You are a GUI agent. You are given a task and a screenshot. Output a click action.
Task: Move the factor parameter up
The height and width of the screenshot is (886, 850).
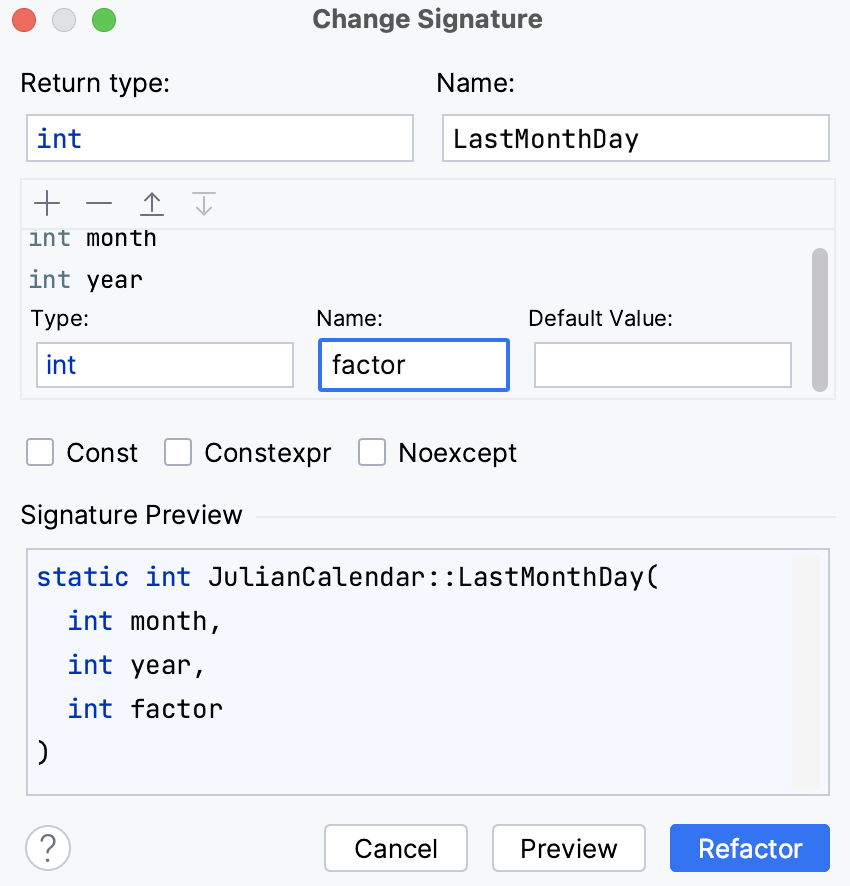click(x=151, y=203)
